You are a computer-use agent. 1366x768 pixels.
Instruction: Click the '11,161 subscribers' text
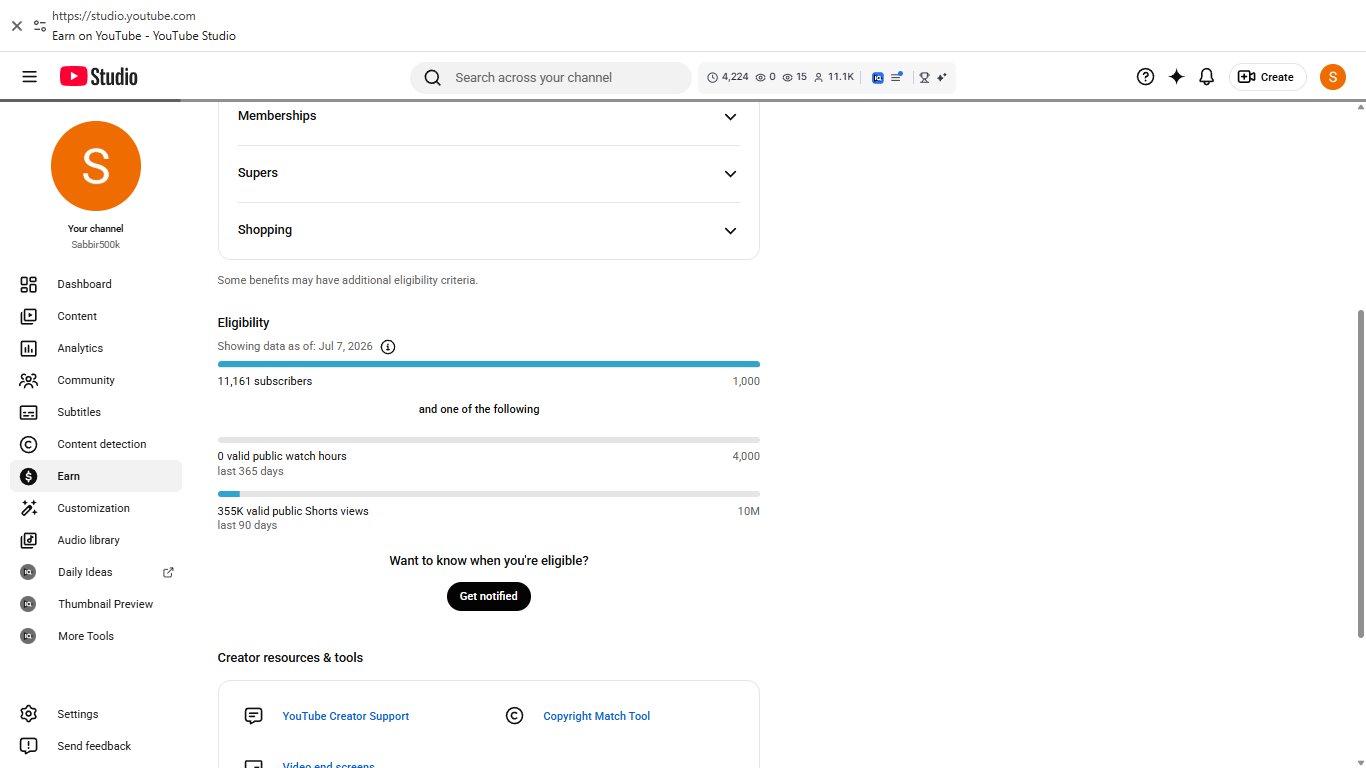pos(265,381)
